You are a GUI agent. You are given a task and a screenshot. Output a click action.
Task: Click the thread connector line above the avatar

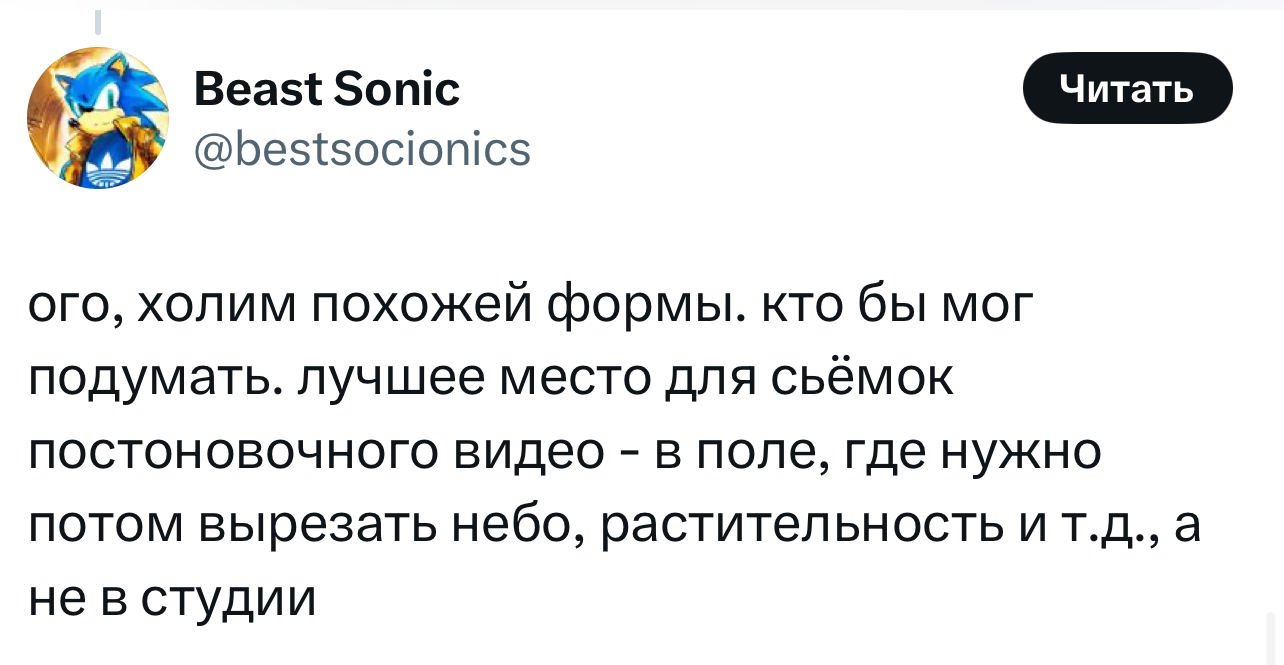coord(98,22)
